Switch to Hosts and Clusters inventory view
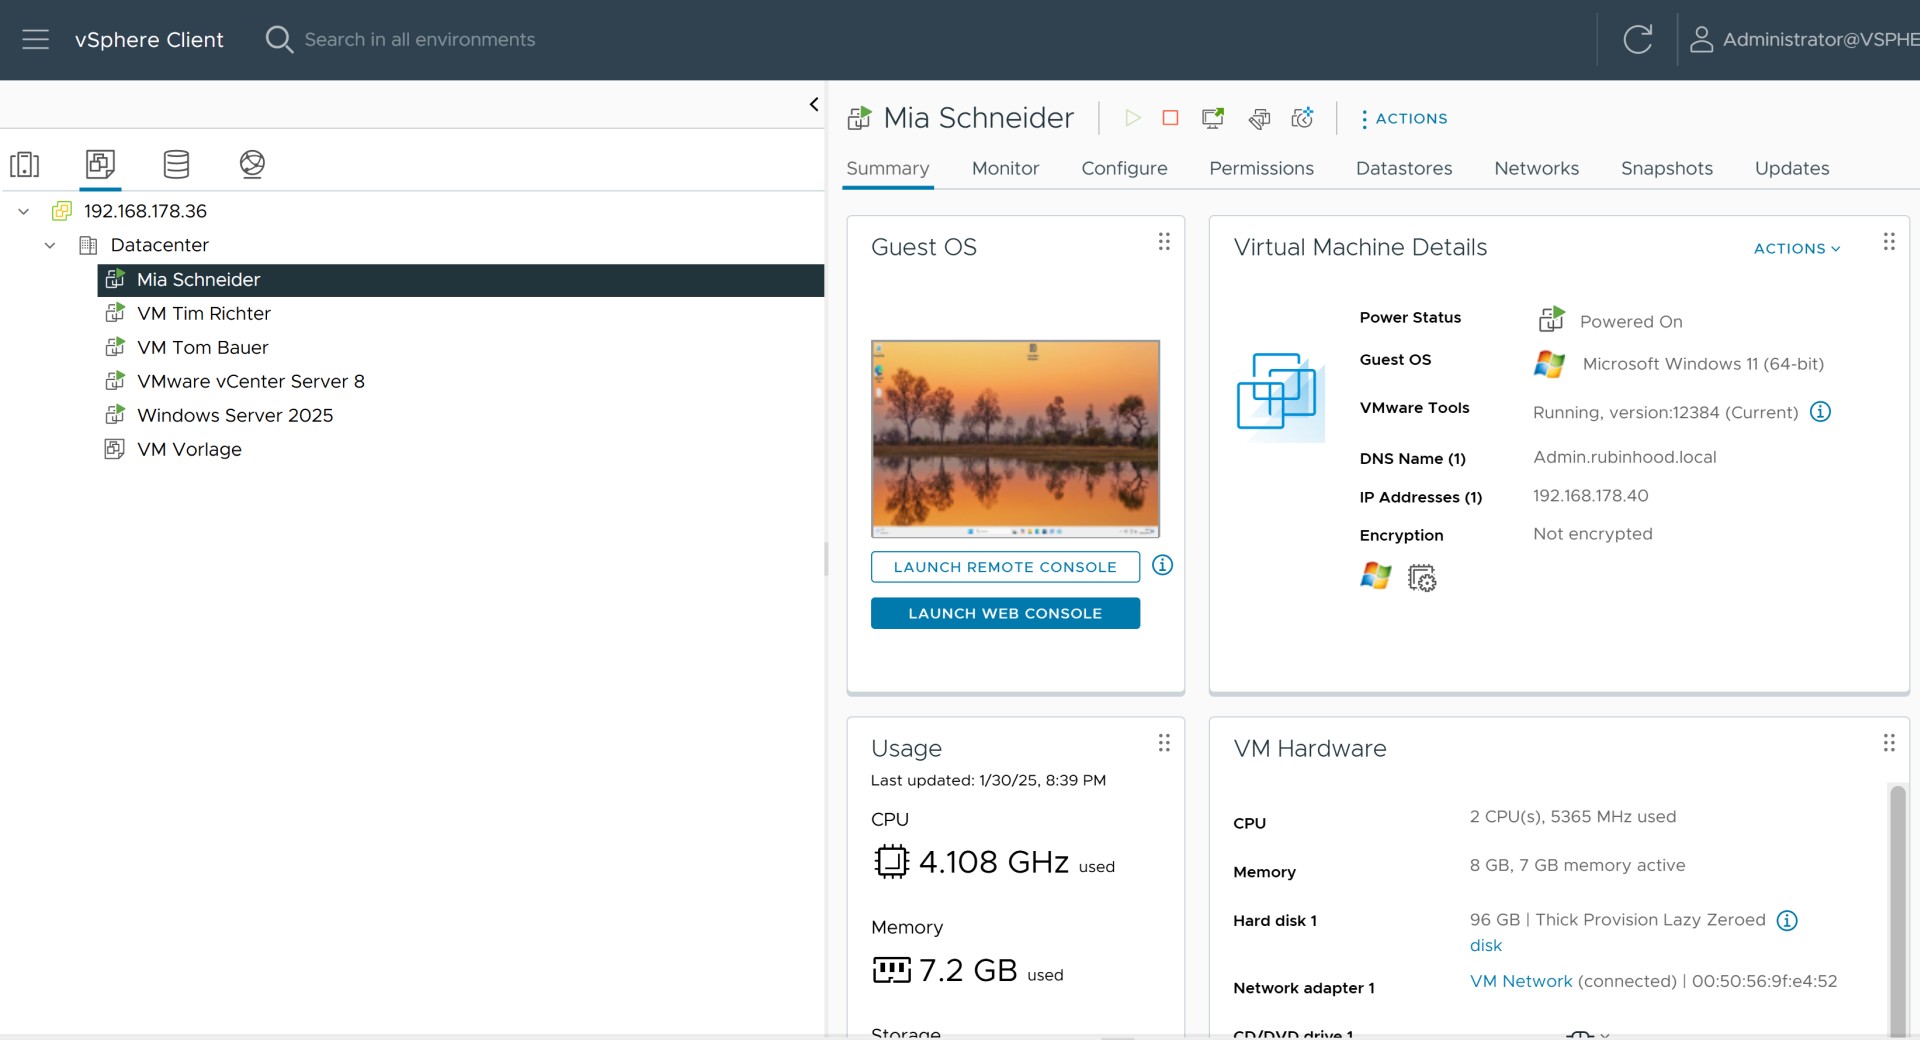Viewport: 1920px width, 1040px height. click(25, 164)
